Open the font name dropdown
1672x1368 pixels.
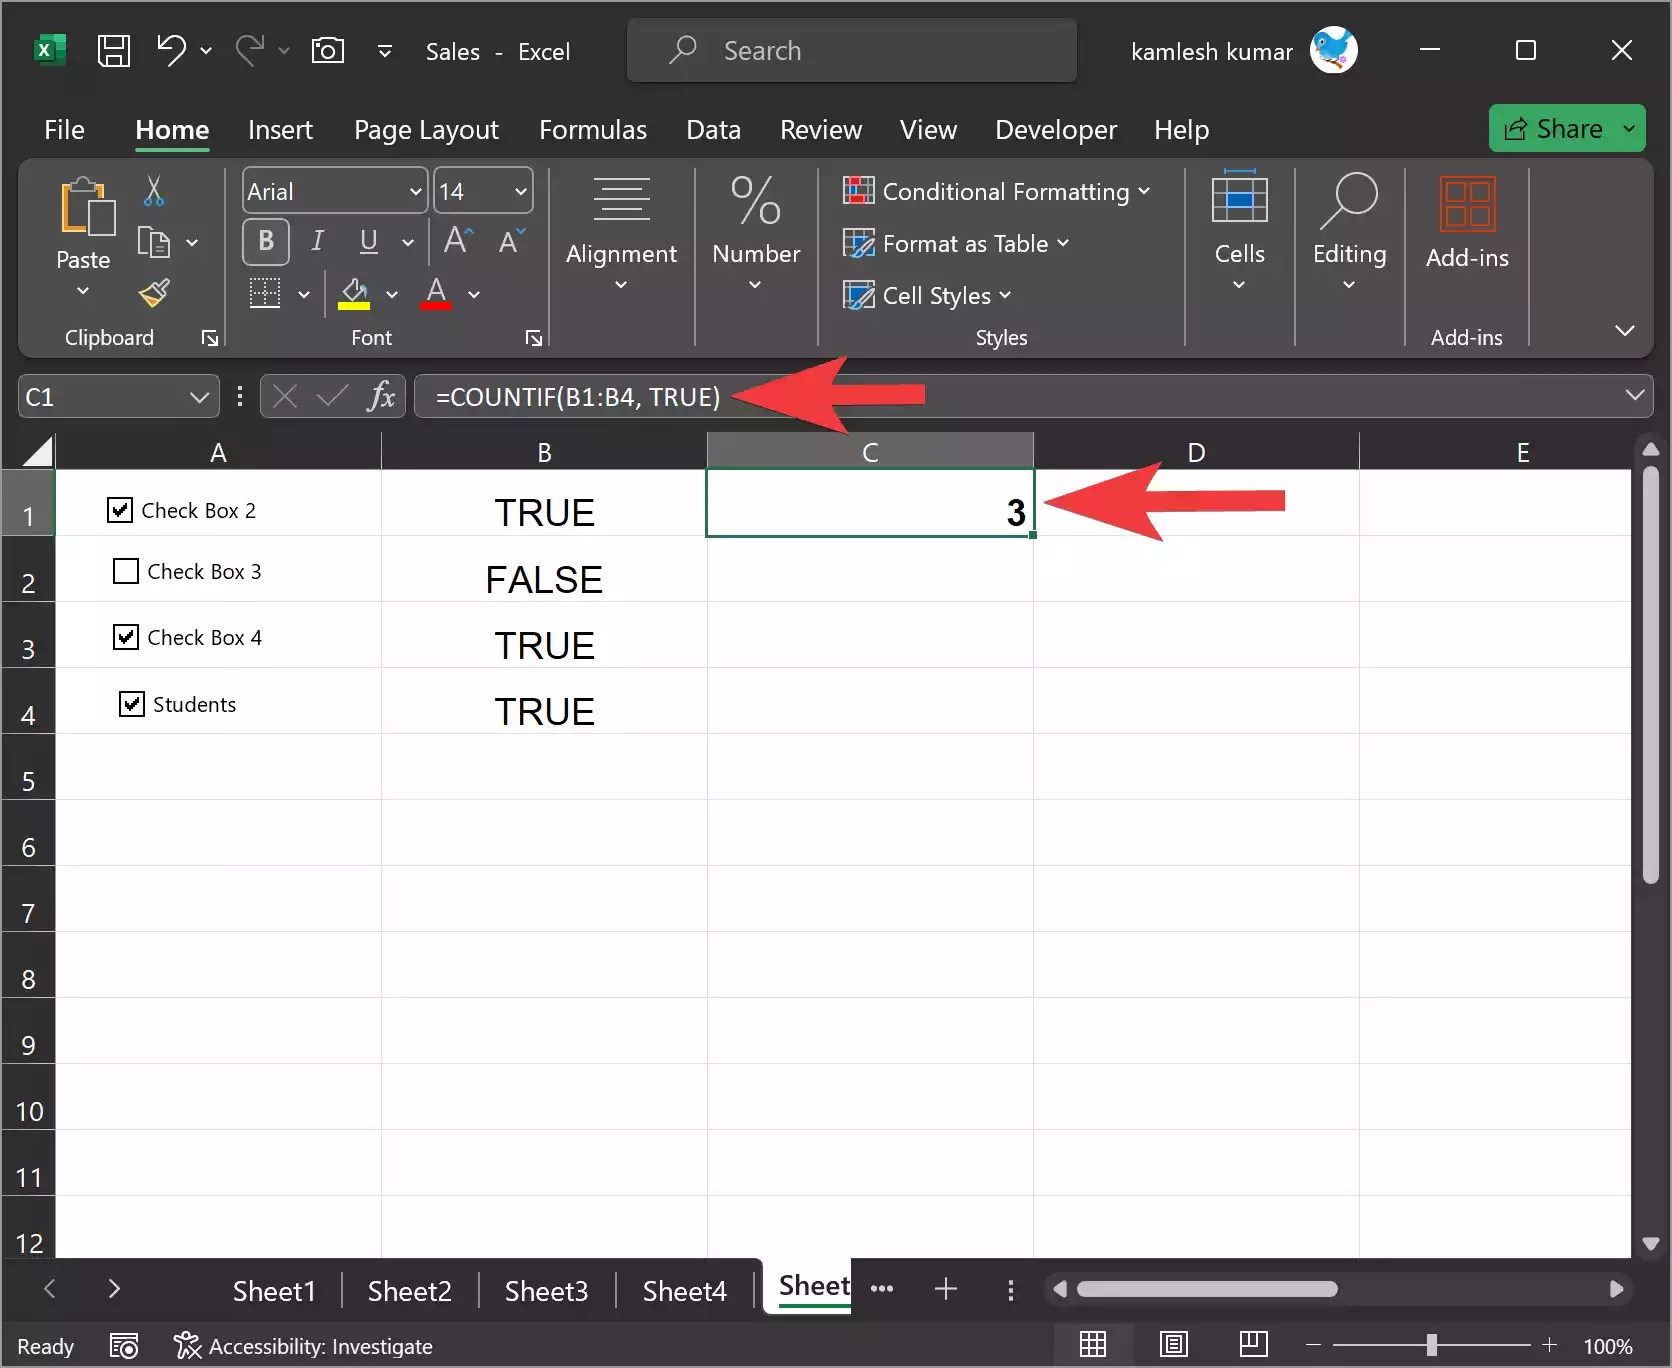(417, 190)
